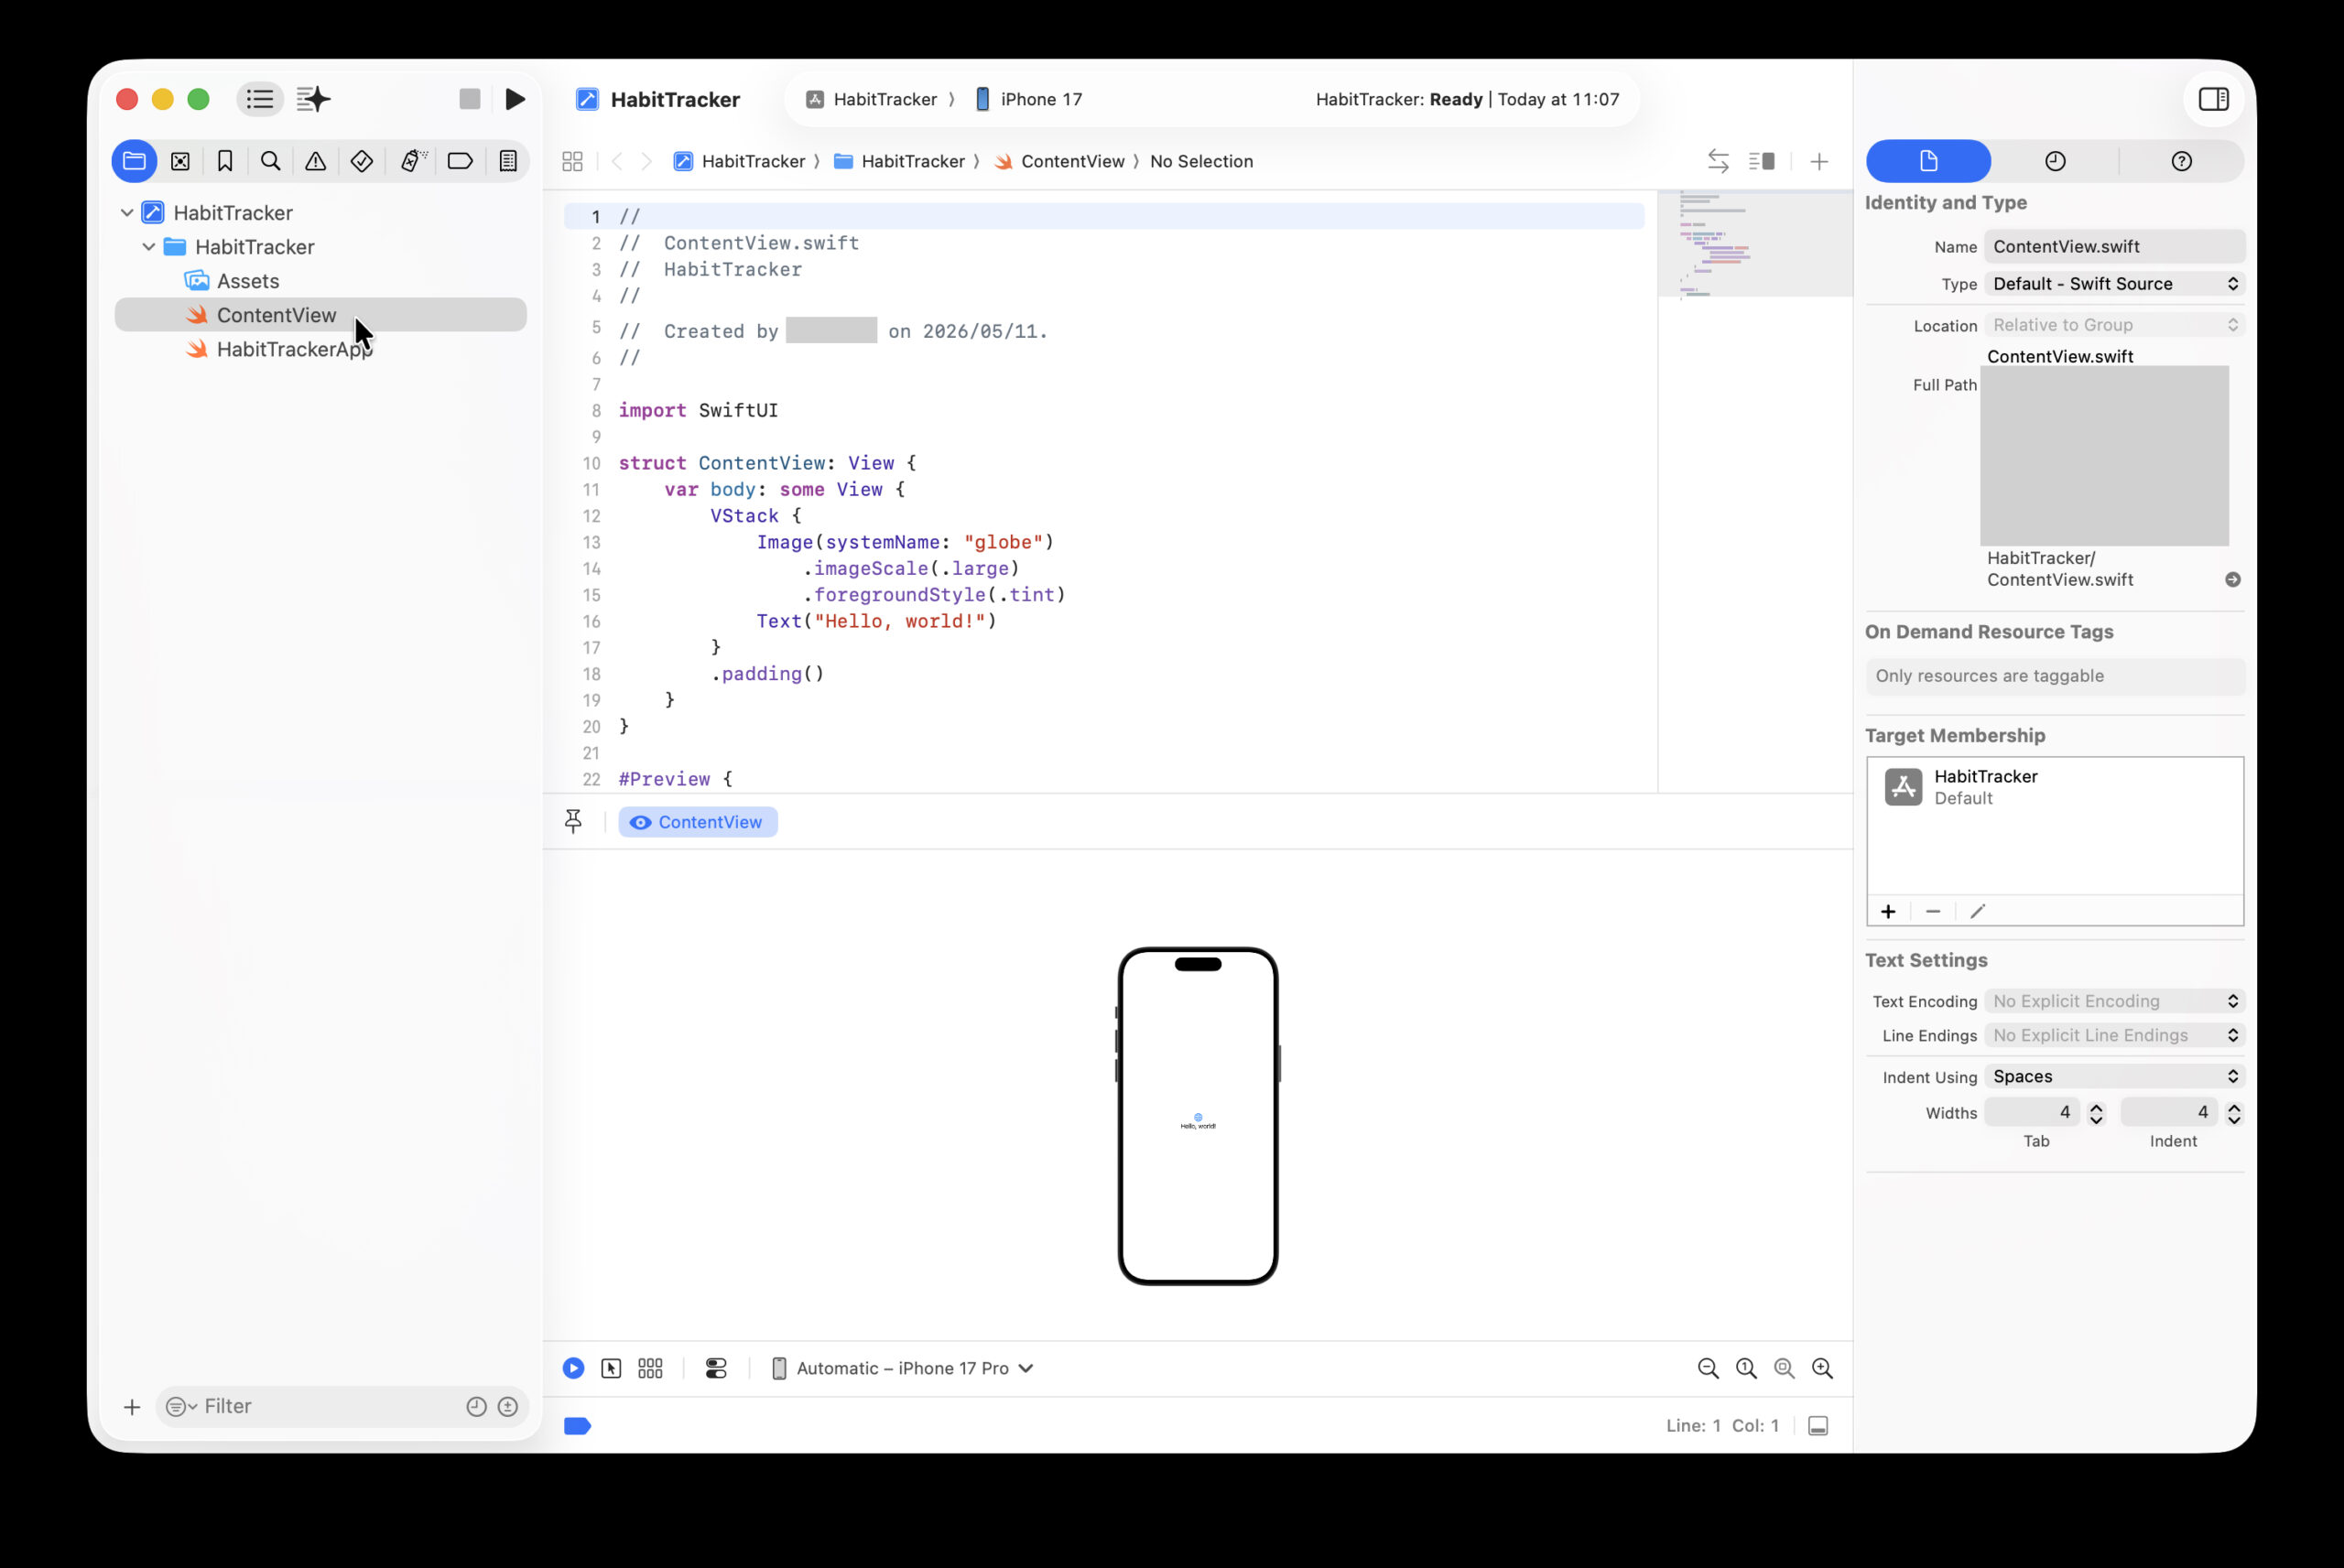Adjust the Tab width stepper
This screenshot has width=2344, height=1568.
[2096, 1113]
